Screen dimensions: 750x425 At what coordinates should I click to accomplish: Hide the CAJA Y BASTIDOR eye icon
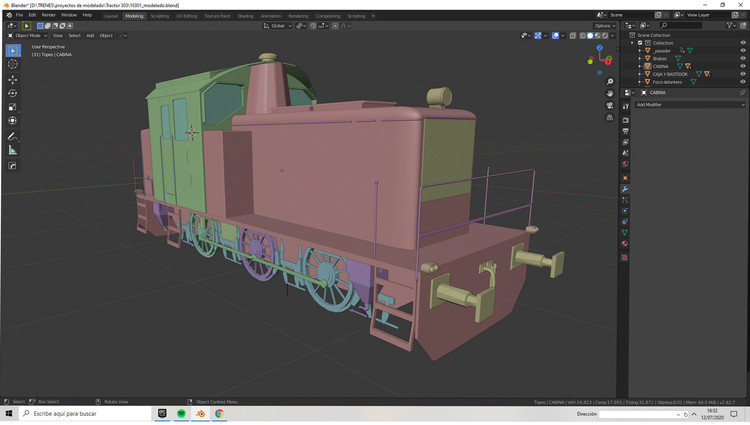pos(743,74)
